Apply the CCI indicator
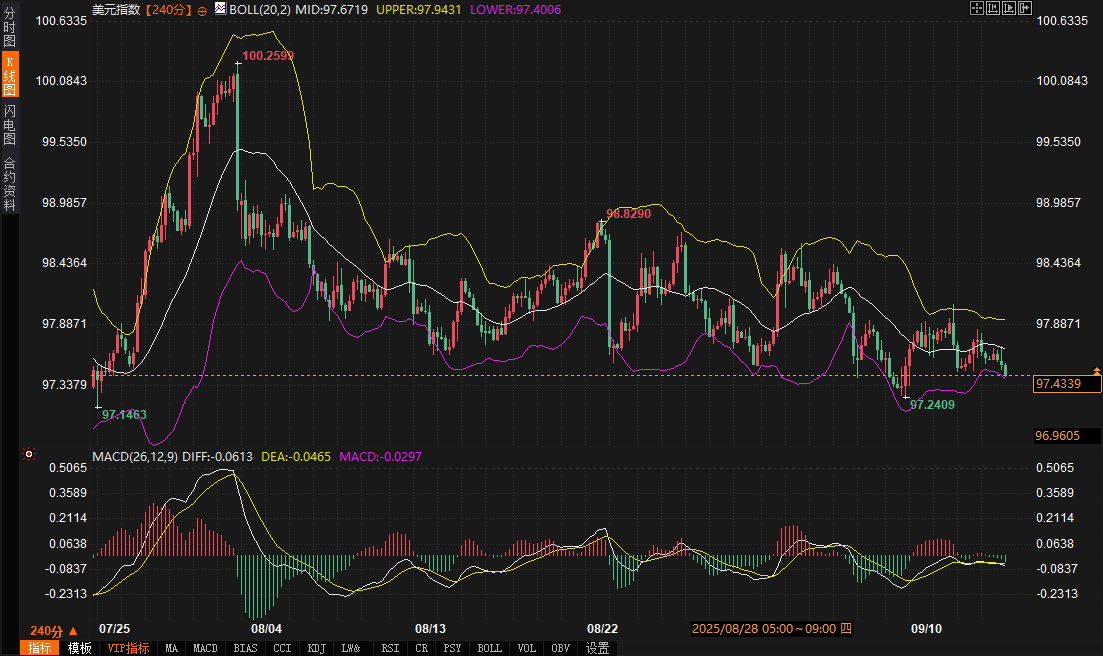Viewport: 1103px width, 656px height. pos(282,648)
